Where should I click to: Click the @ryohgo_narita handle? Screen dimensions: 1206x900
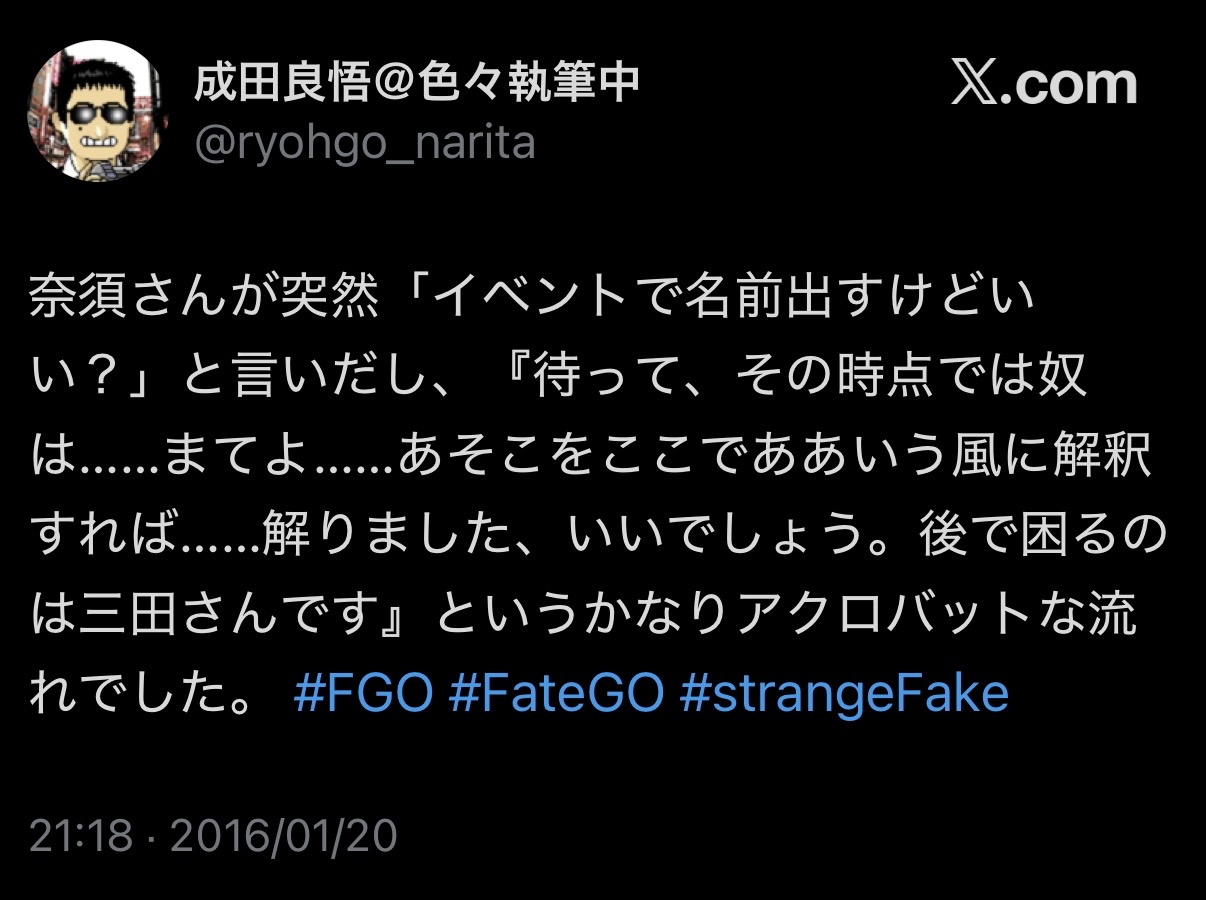[365, 144]
